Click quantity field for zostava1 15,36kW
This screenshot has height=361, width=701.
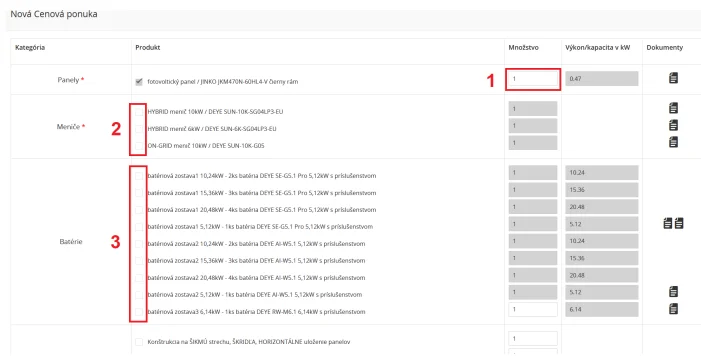pyautogui.click(x=533, y=190)
